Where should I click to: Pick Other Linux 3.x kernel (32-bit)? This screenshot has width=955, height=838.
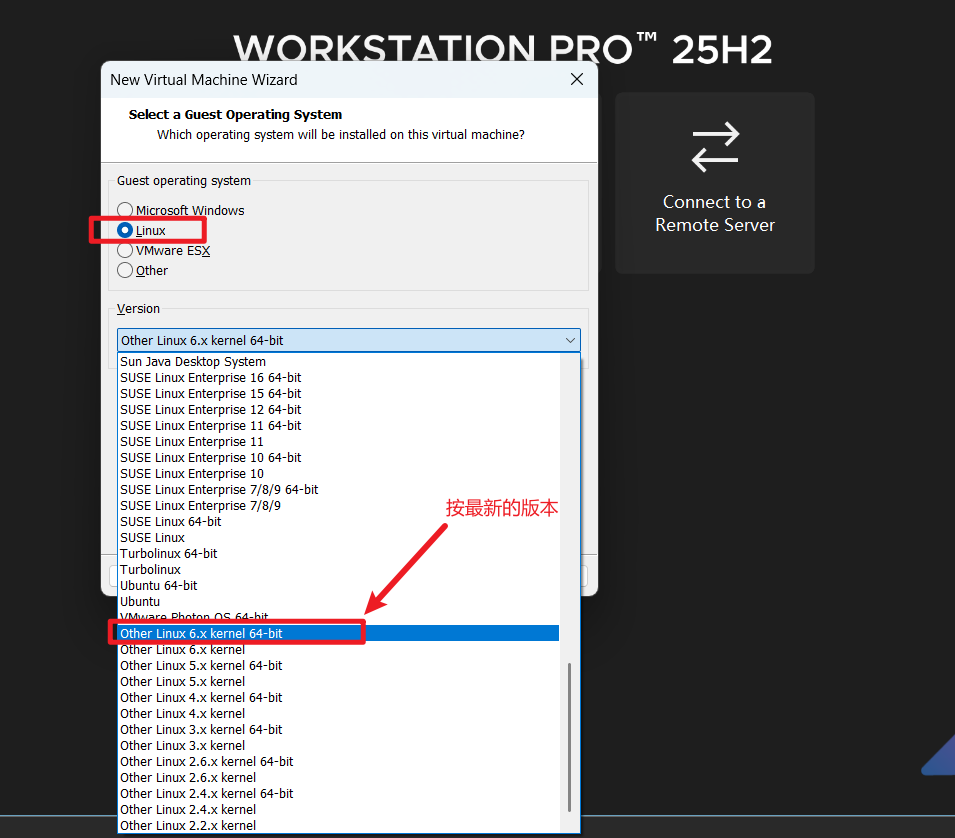click(339, 745)
